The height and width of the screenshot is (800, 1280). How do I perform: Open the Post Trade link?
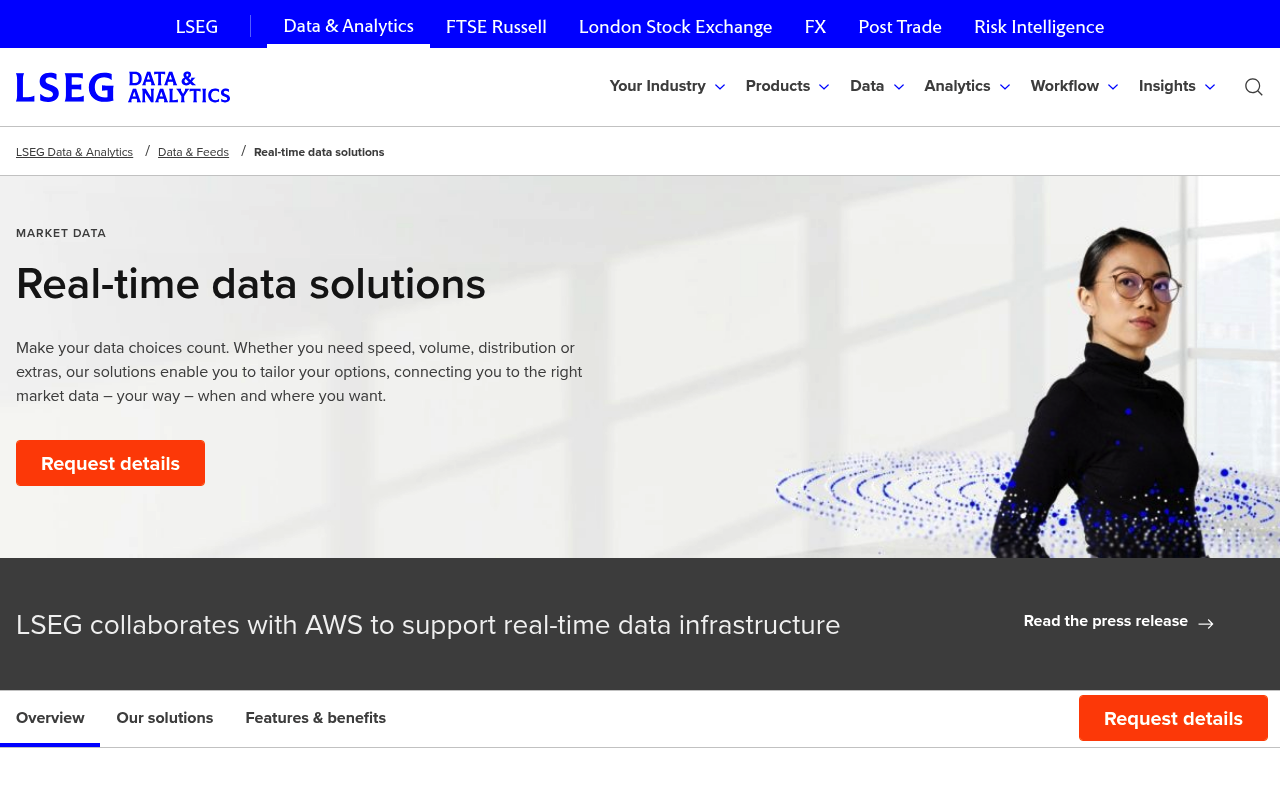click(900, 27)
